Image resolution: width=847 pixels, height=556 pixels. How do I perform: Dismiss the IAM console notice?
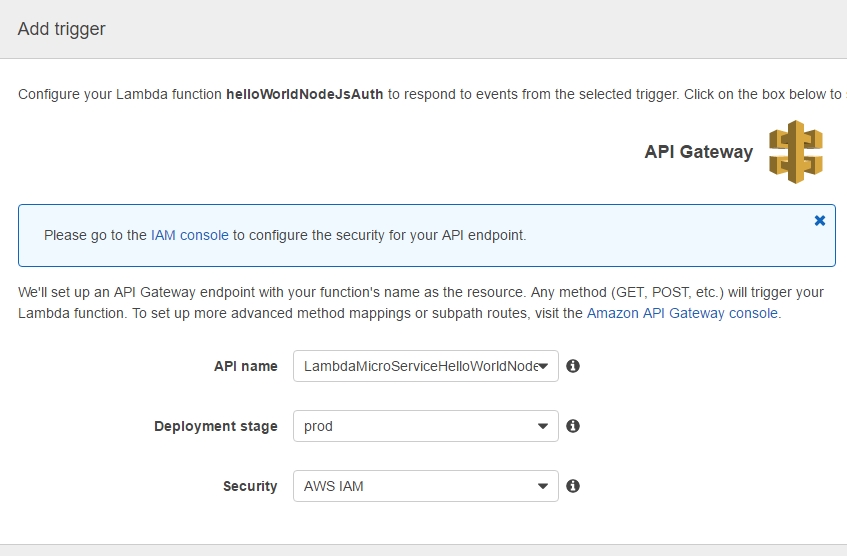tap(819, 220)
